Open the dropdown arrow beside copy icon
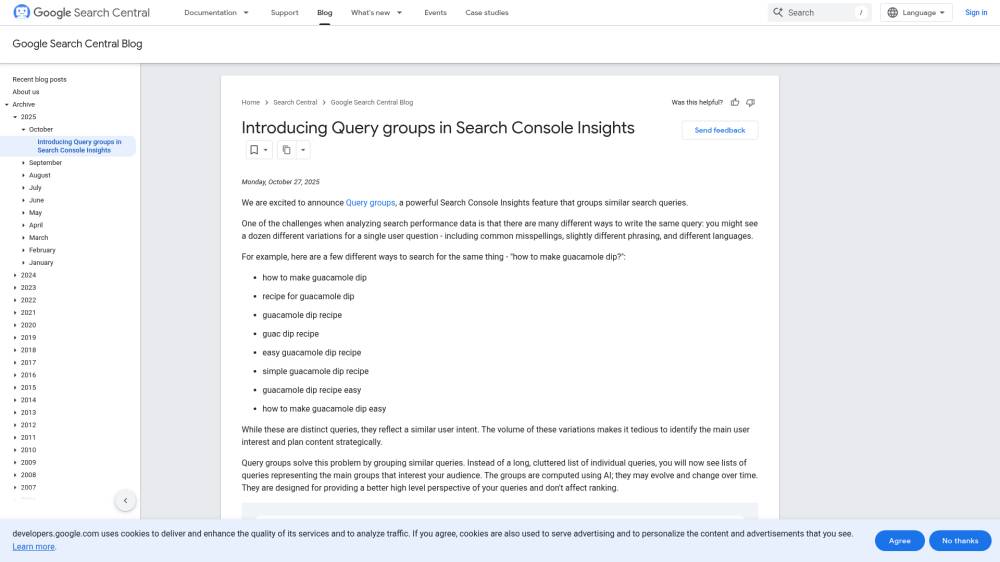Viewport: 1000px width, 562px height. [303, 150]
